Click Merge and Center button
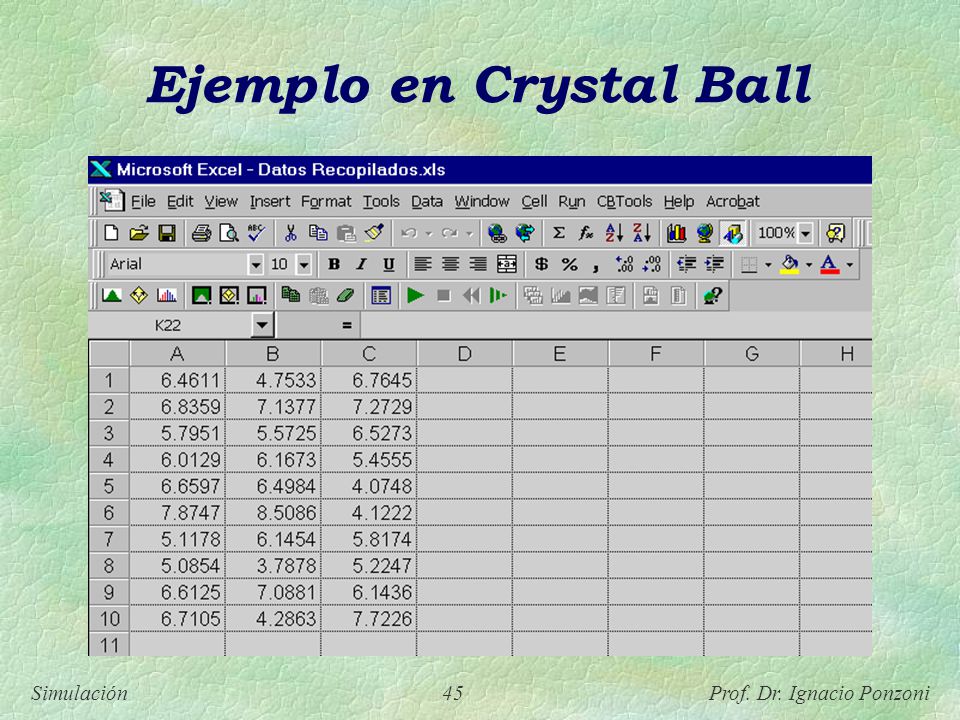Viewport: 960px width, 720px height. (x=506, y=264)
